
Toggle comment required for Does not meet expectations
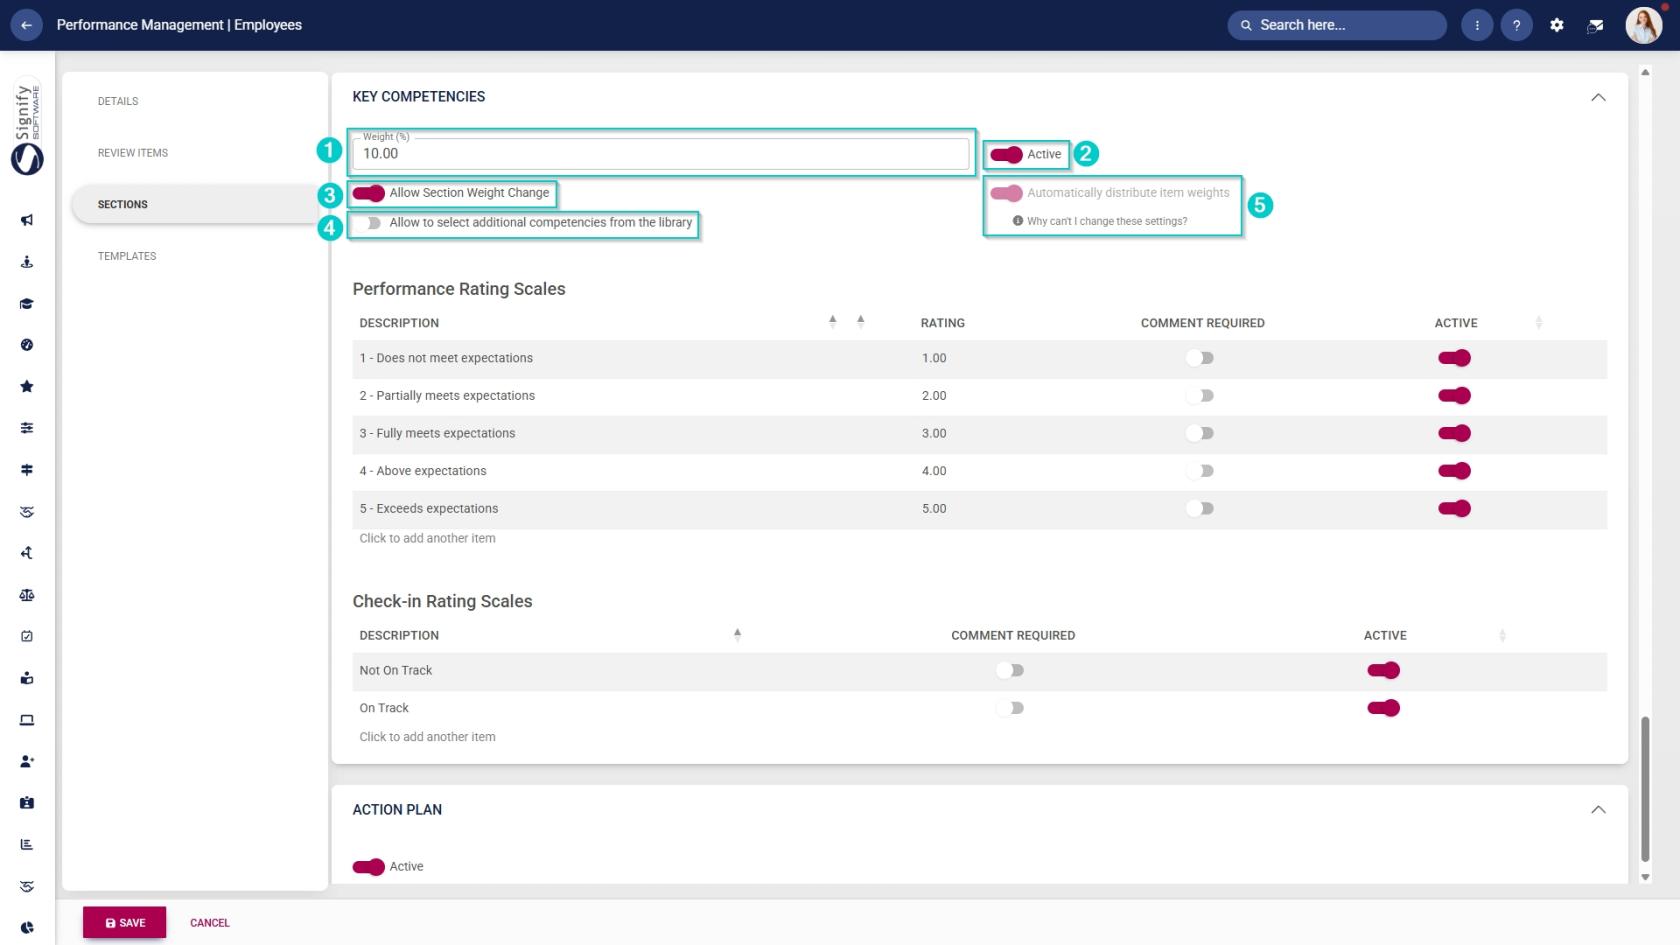coord(1201,358)
